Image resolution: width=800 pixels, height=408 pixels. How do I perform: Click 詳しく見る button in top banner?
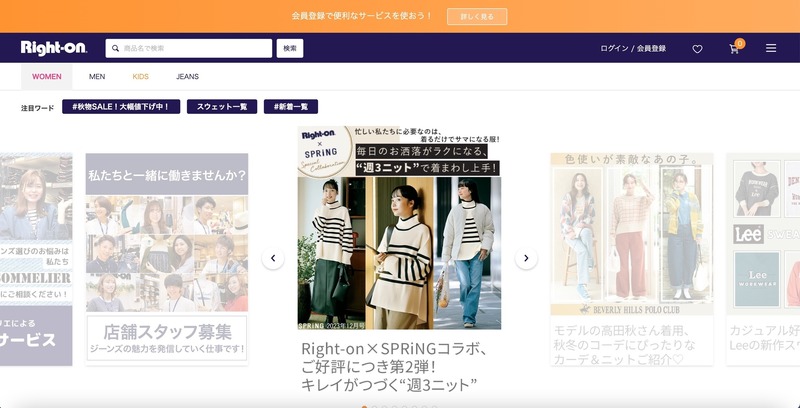click(x=477, y=16)
